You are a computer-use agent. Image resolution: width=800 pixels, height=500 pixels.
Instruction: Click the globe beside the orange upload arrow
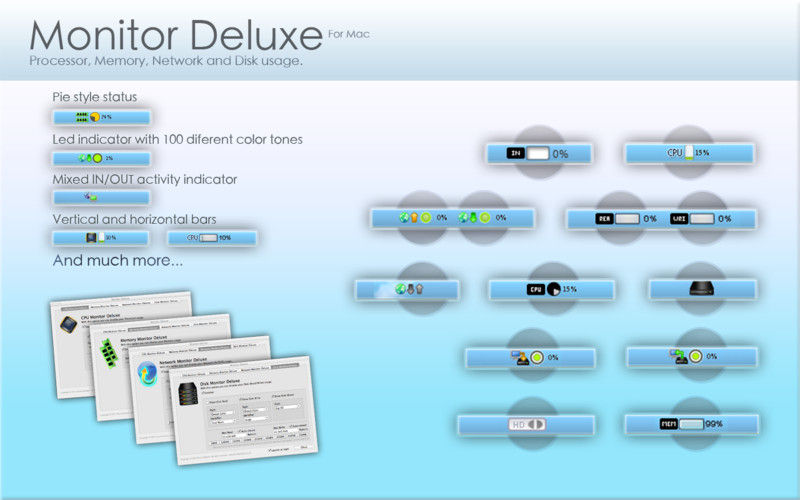click(404, 218)
